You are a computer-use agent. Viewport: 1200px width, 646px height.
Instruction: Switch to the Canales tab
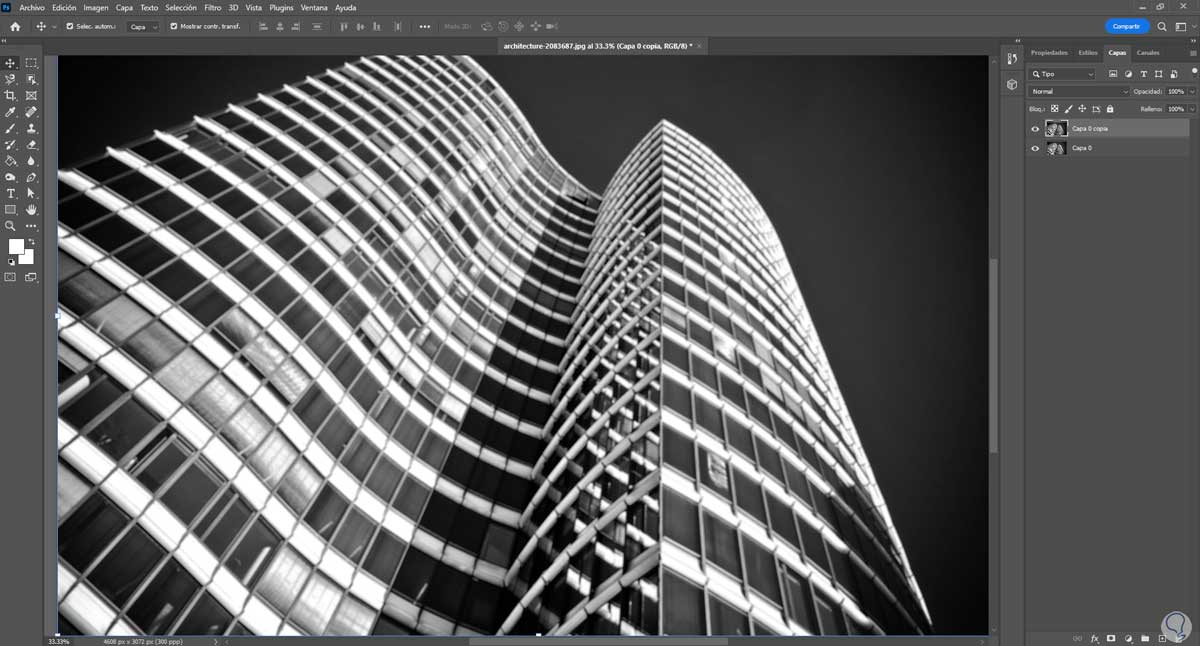[x=1148, y=53]
